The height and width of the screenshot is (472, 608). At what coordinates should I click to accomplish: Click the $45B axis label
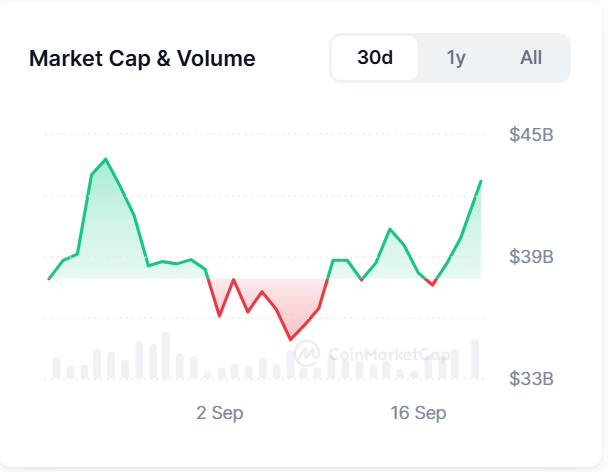[531, 135]
